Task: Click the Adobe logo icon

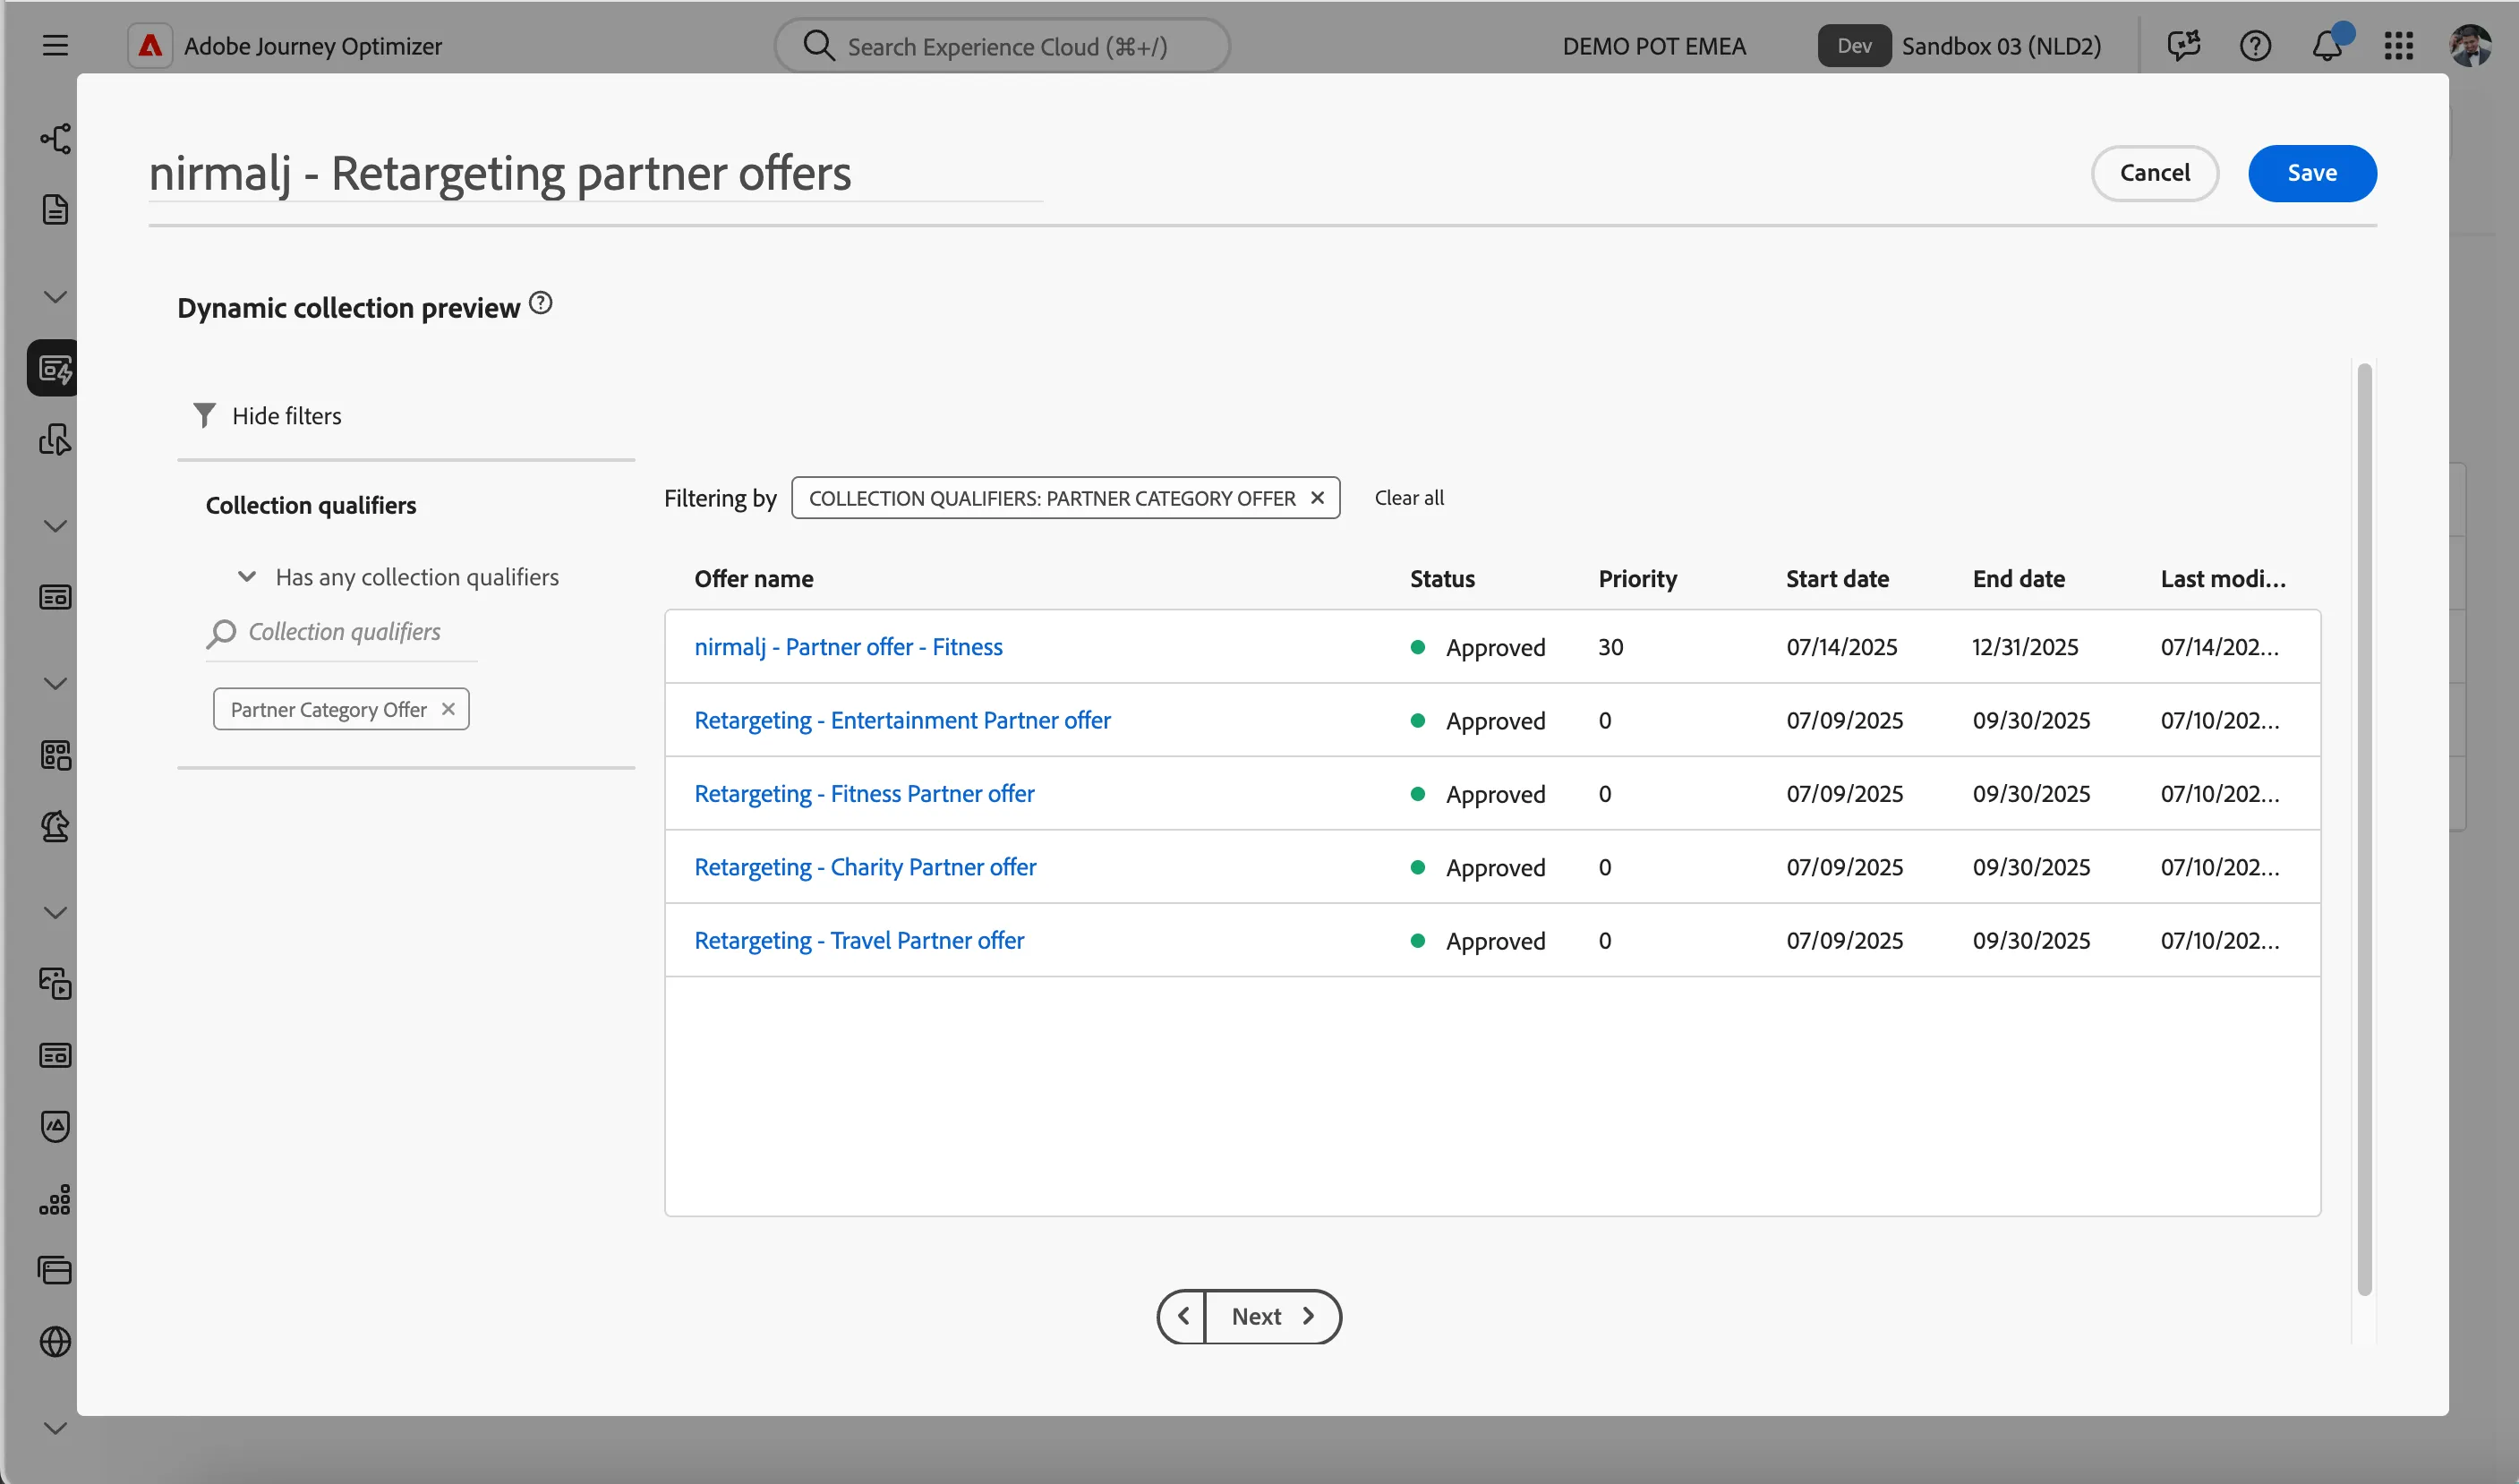Action: (x=150, y=46)
